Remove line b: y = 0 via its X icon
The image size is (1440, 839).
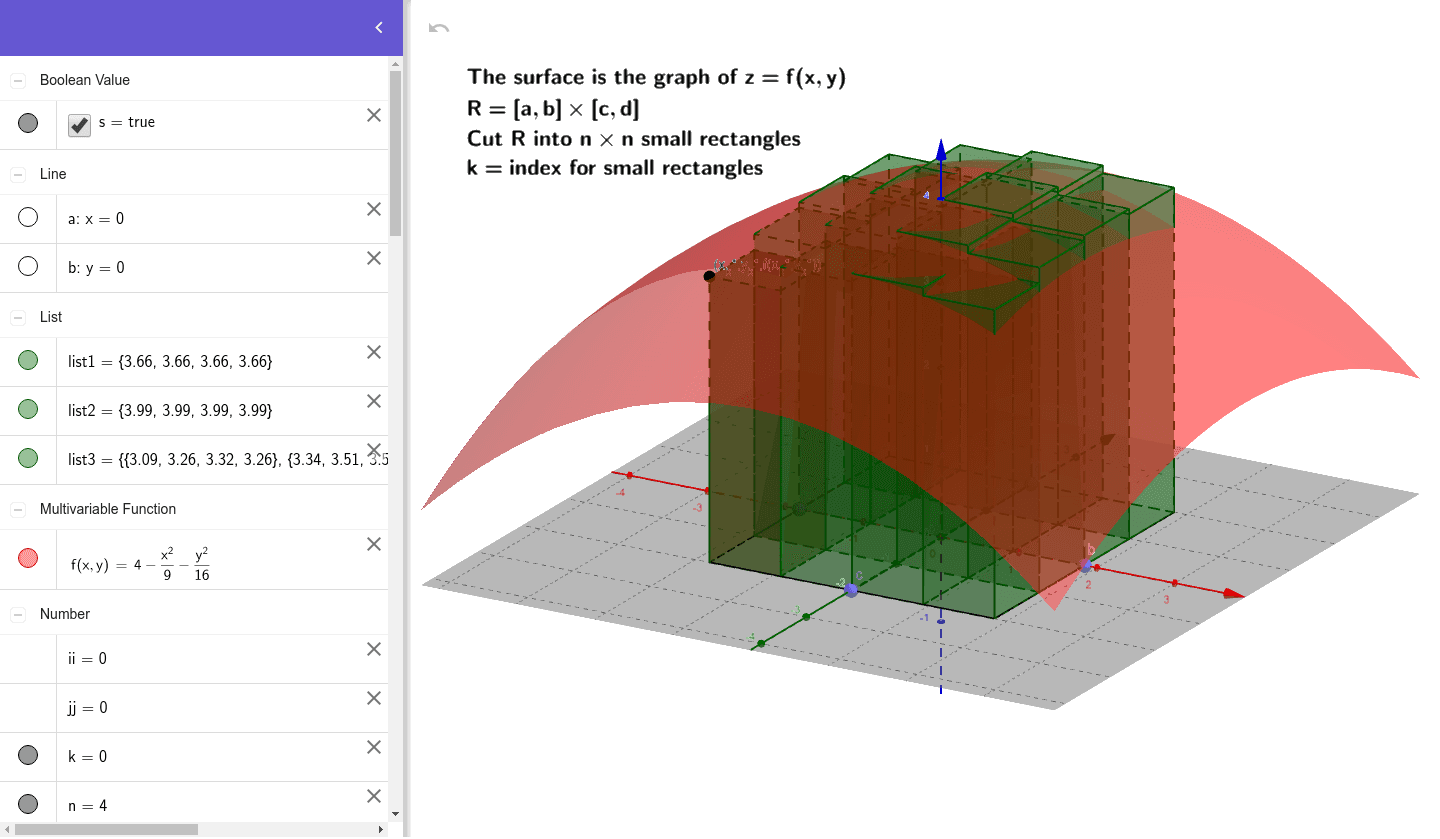tap(373, 257)
